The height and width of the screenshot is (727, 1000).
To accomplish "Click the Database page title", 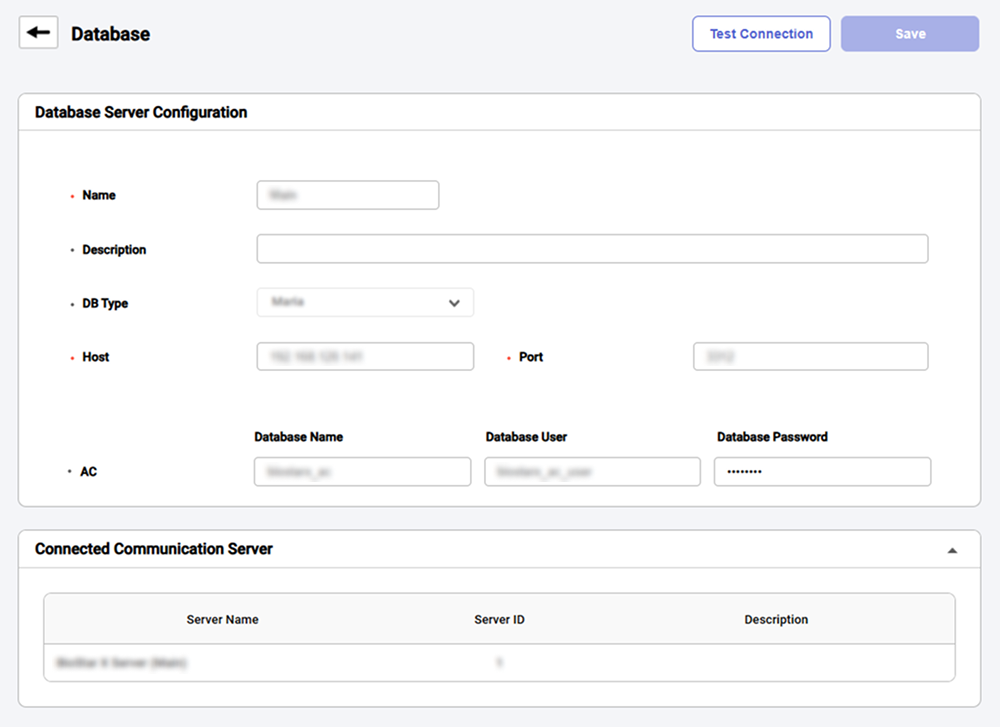I will click(x=110, y=34).
